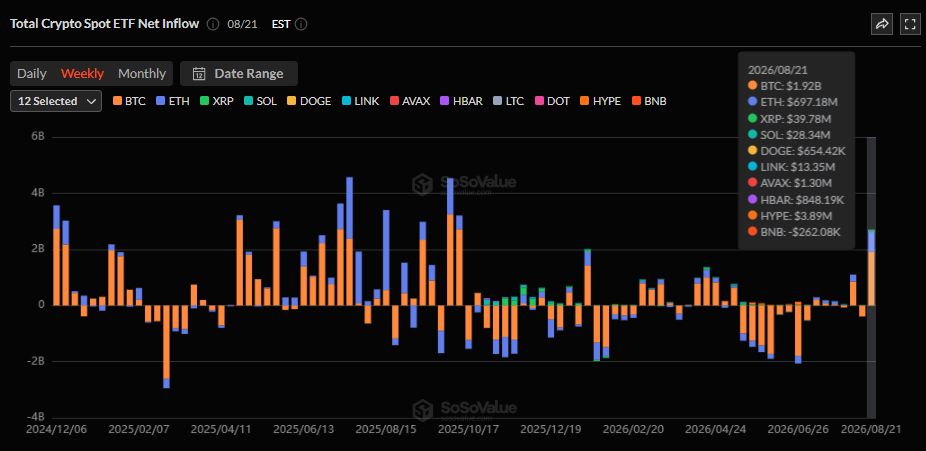Click tooltip row AVAX: $1.30M

[790, 184]
